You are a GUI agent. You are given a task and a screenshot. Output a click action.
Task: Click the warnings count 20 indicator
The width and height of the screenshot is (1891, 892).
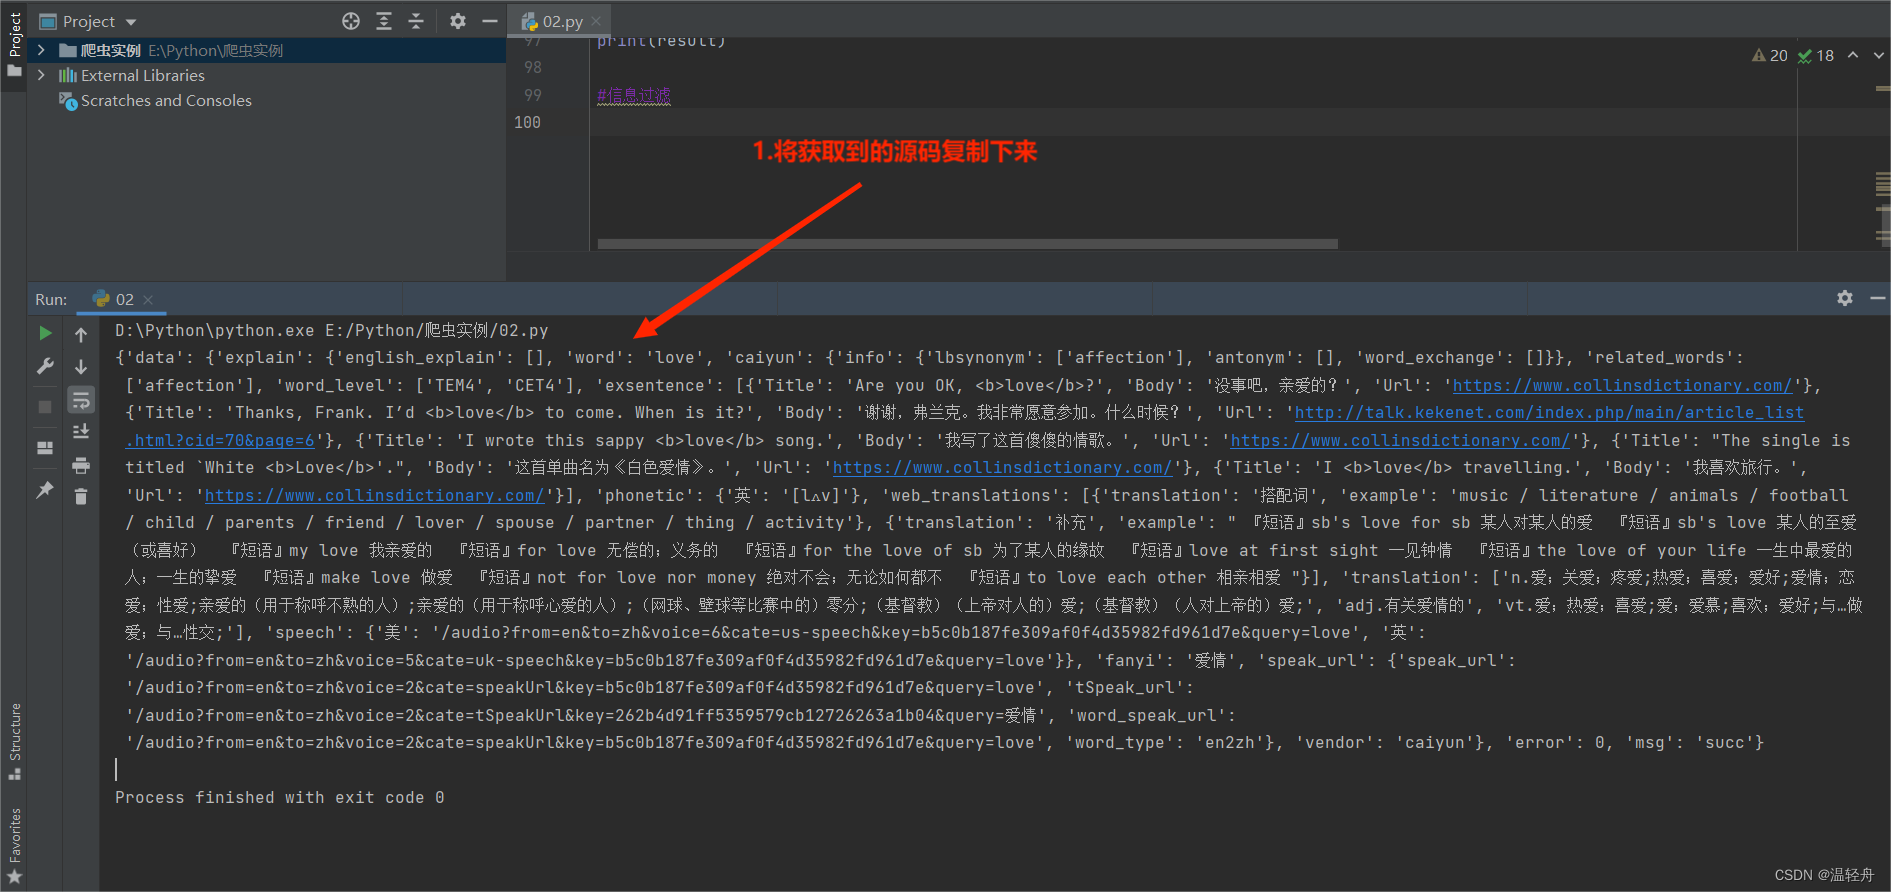click(1769, 56)
